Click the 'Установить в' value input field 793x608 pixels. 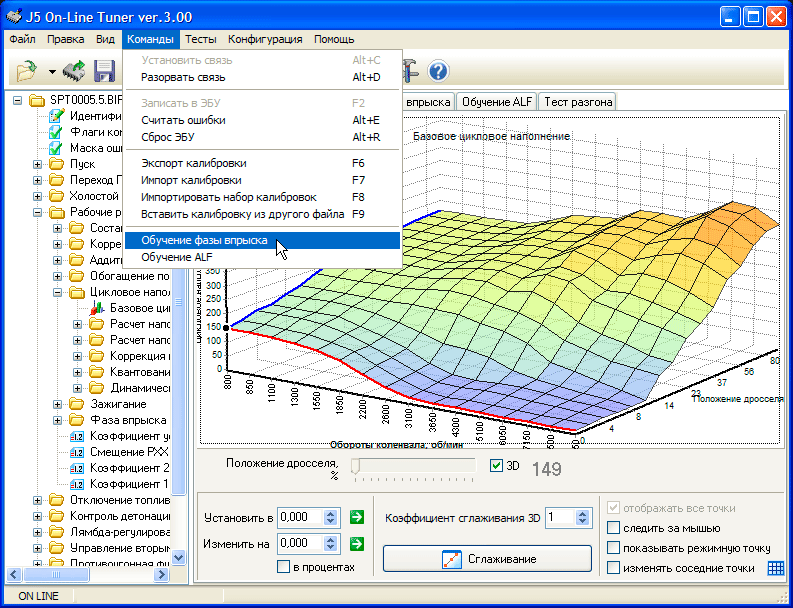[300, 518]
